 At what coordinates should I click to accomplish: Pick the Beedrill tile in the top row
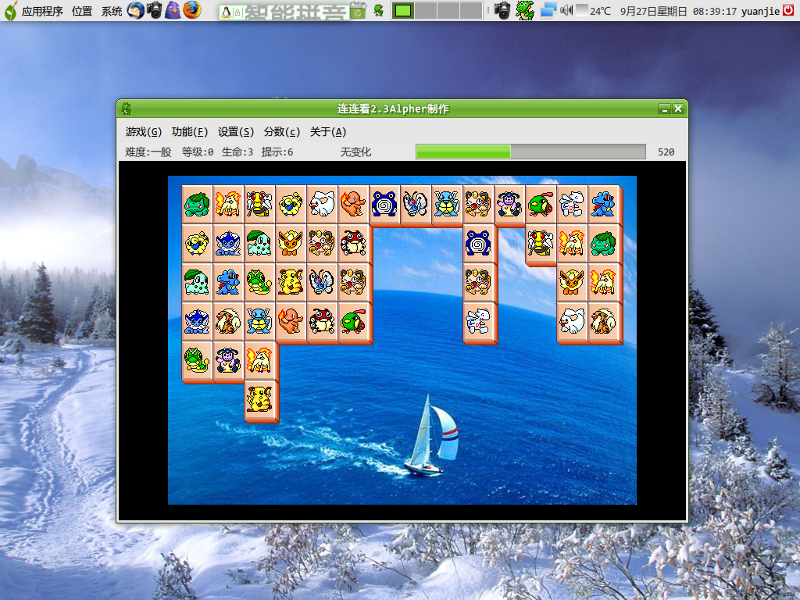[x=259, y=204]
